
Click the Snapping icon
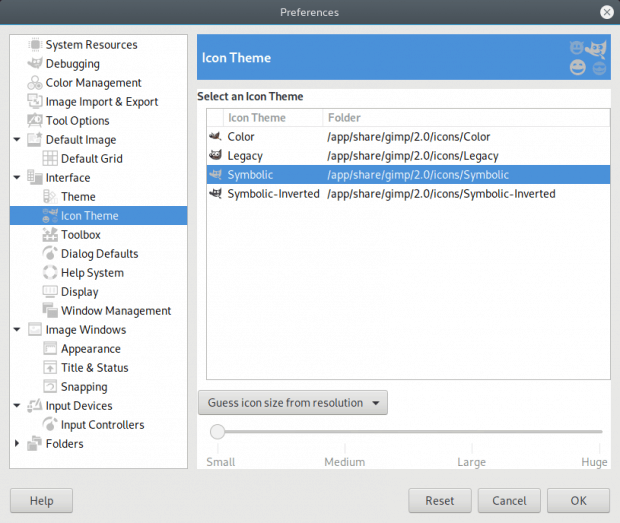pyautogui.click(x=50, y=386)
